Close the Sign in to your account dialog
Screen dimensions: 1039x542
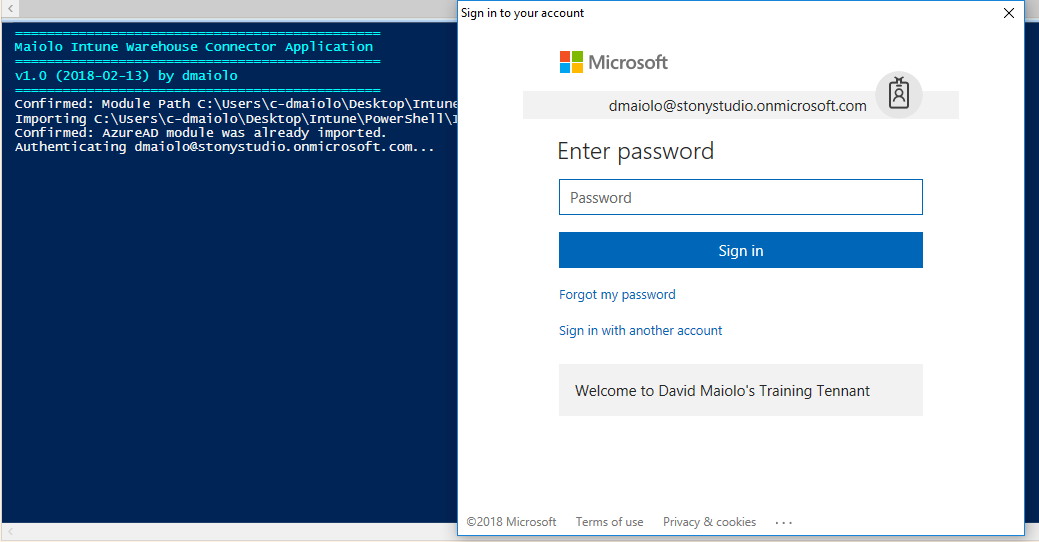click(x=1009, y=13)
